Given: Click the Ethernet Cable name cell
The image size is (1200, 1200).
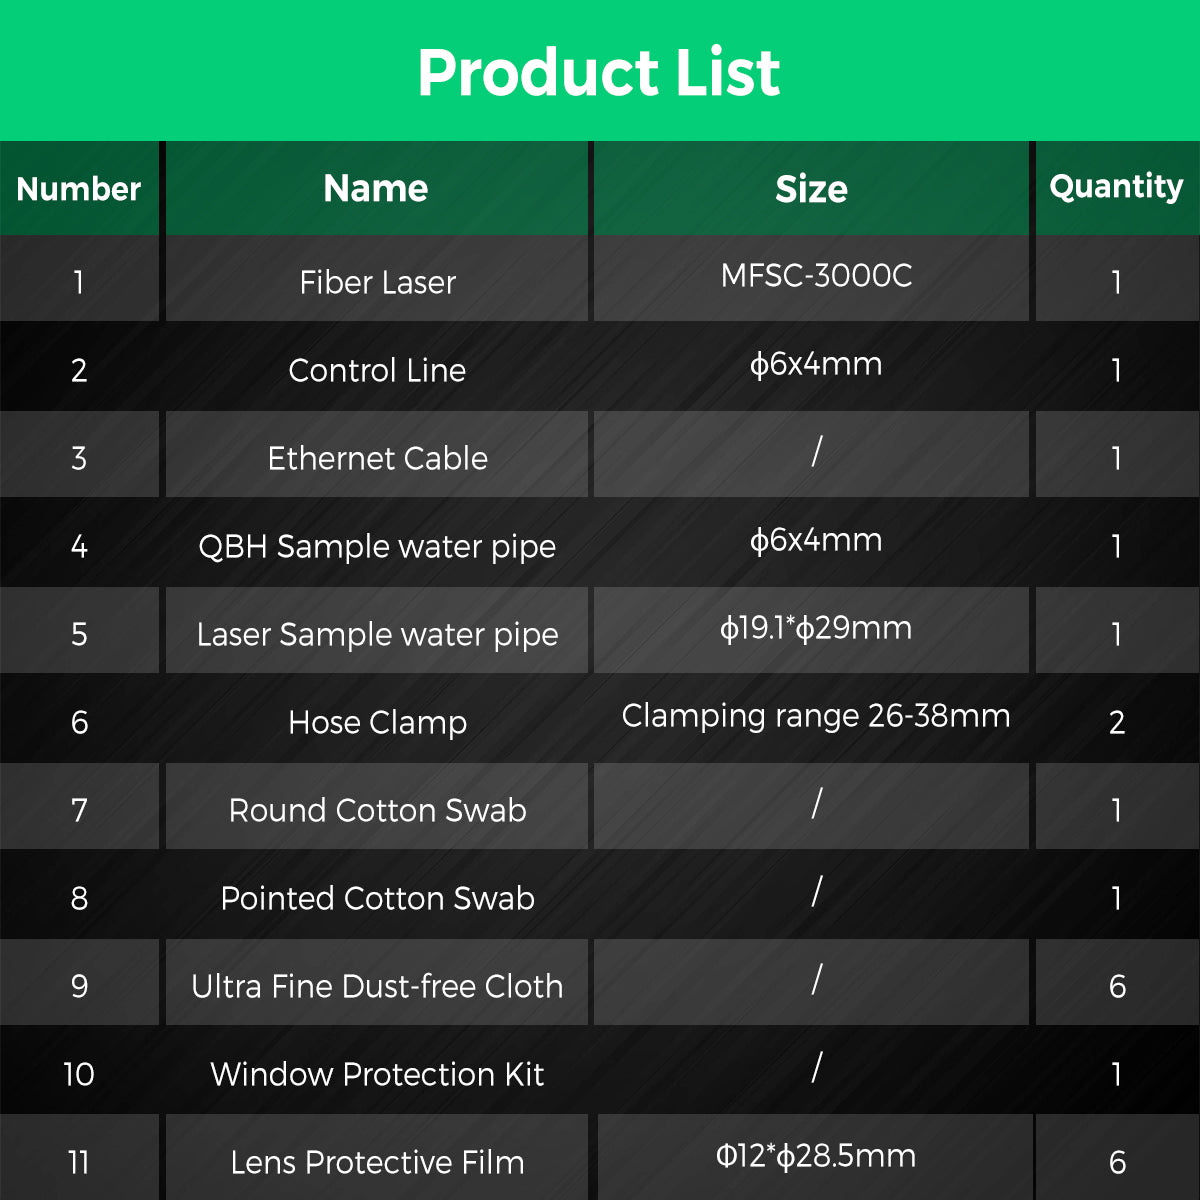Looking at the screenshot, I should pyautogui.click(x=377, y=459).
